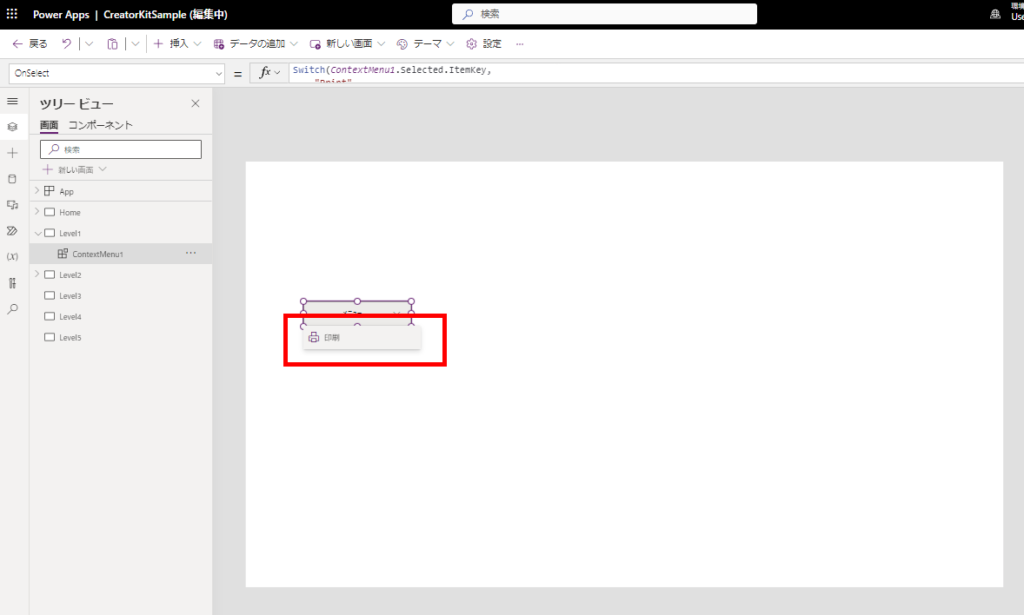
Task: Click the top search box
Action: point(604,14)
